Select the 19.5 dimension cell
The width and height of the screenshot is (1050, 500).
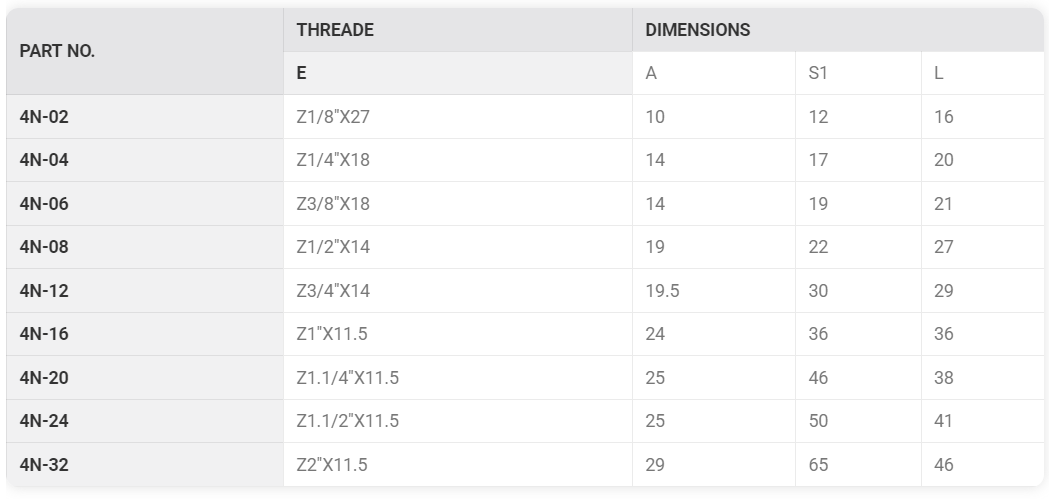662,291
